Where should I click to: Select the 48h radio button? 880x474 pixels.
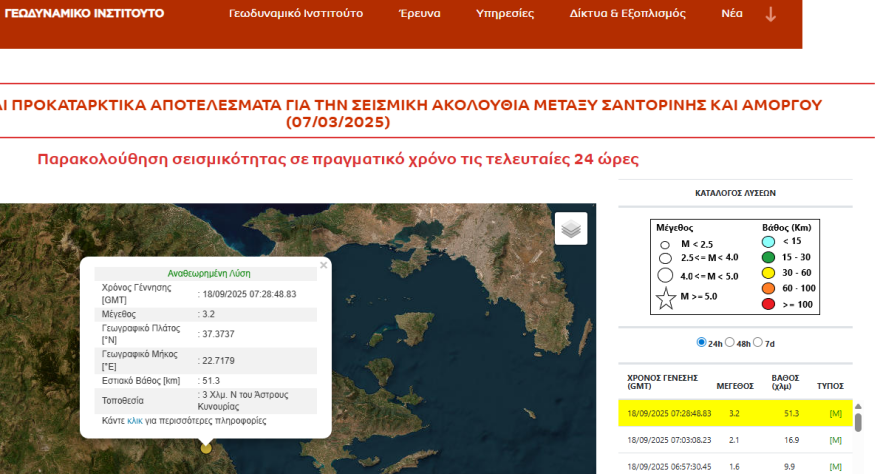730,342
